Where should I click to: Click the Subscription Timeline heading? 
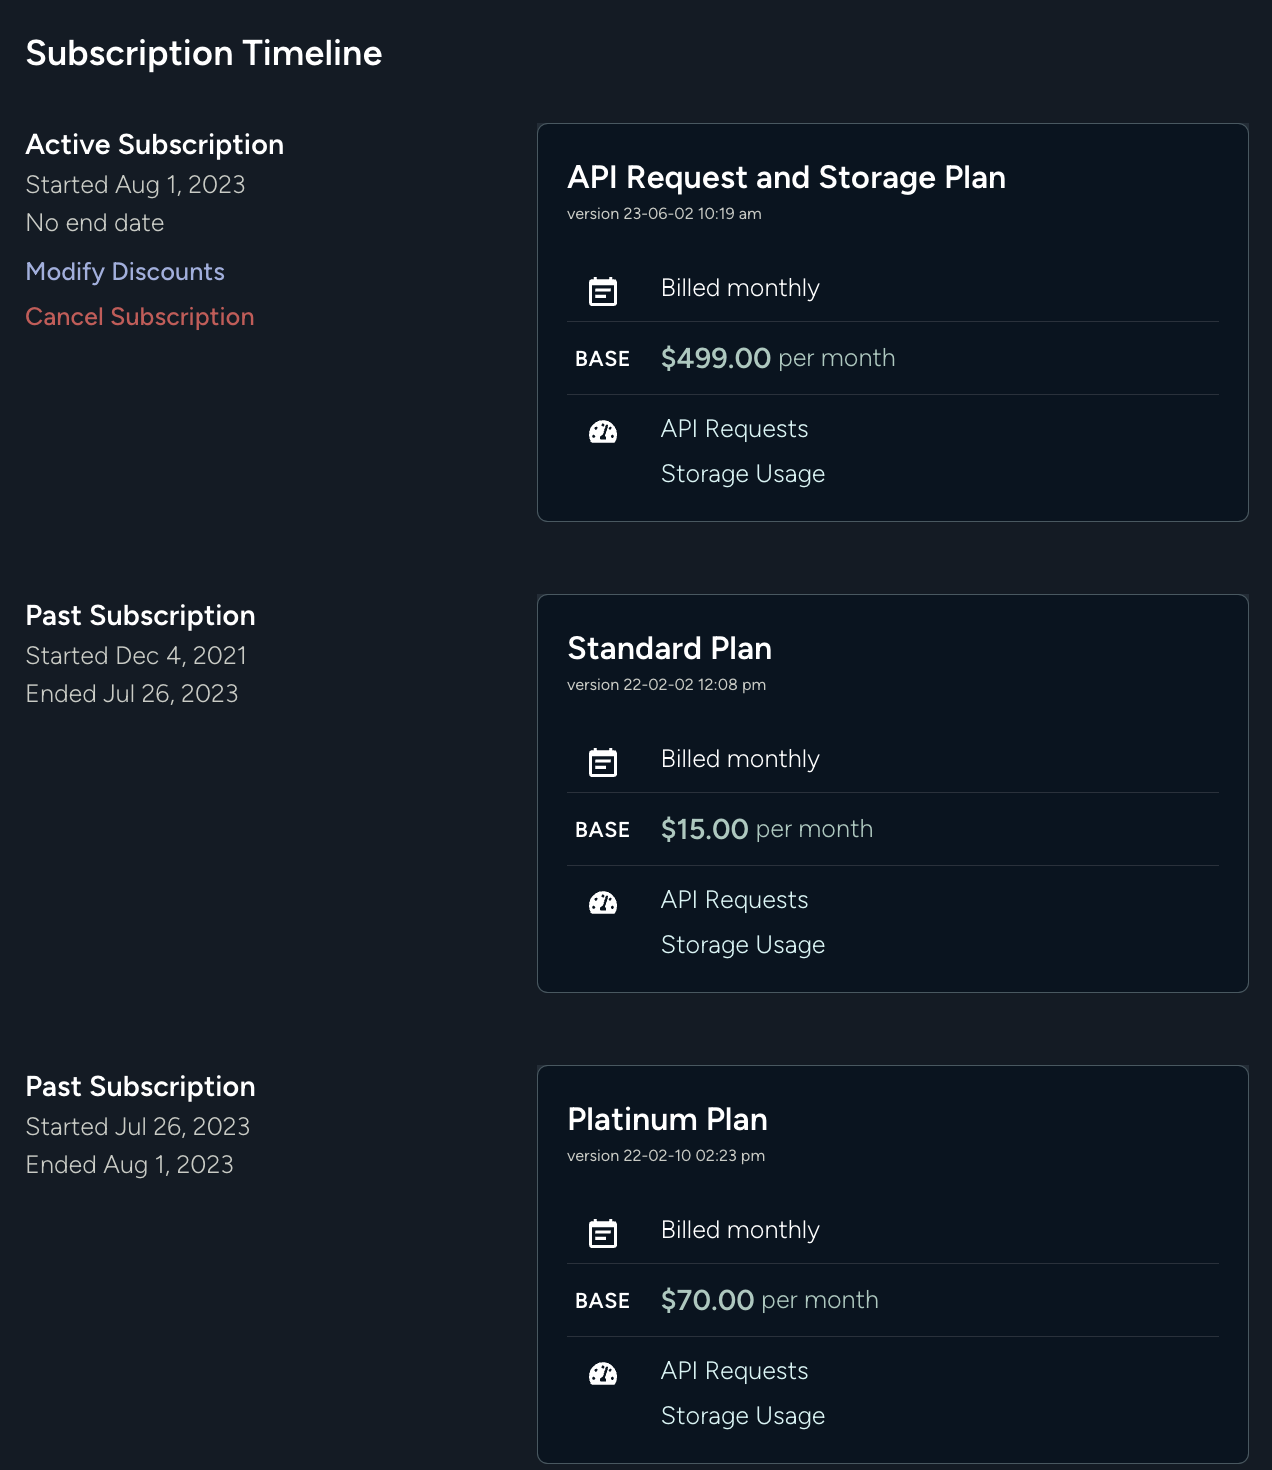pos(204,53)
